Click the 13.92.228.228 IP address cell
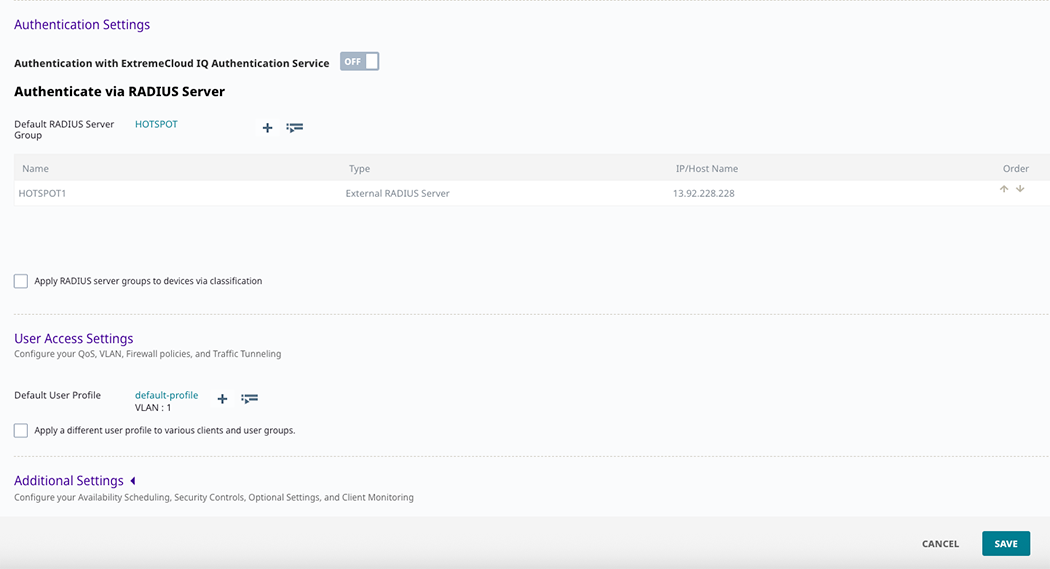Viewport: 1050px width, 569px height. coord(703,193)
